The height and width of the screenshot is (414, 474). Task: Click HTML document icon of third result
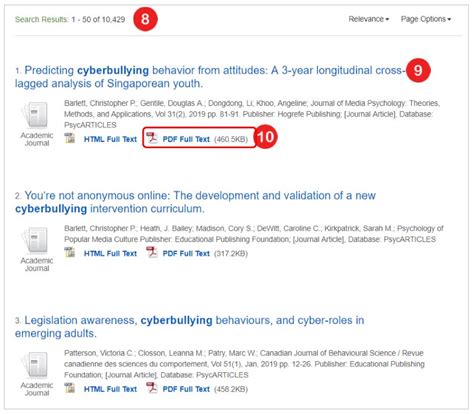(70, 388)
